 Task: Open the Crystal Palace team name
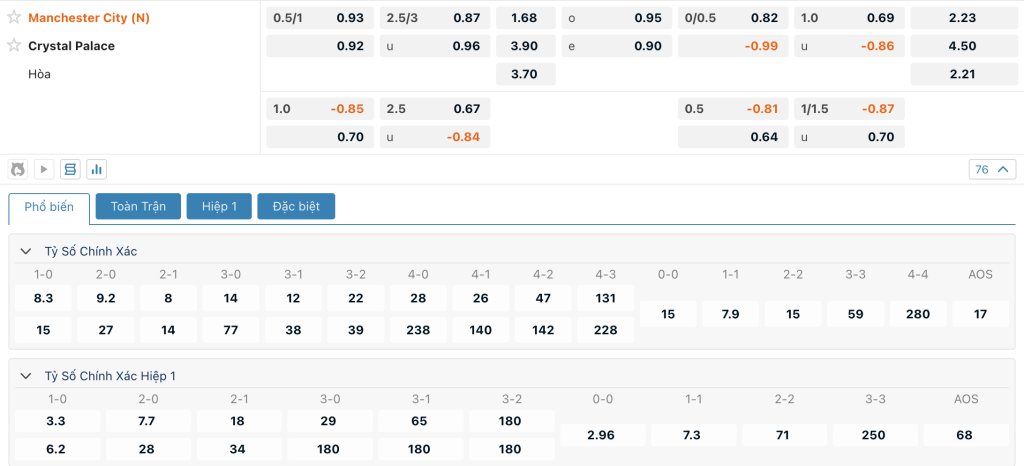coord(71,46)
